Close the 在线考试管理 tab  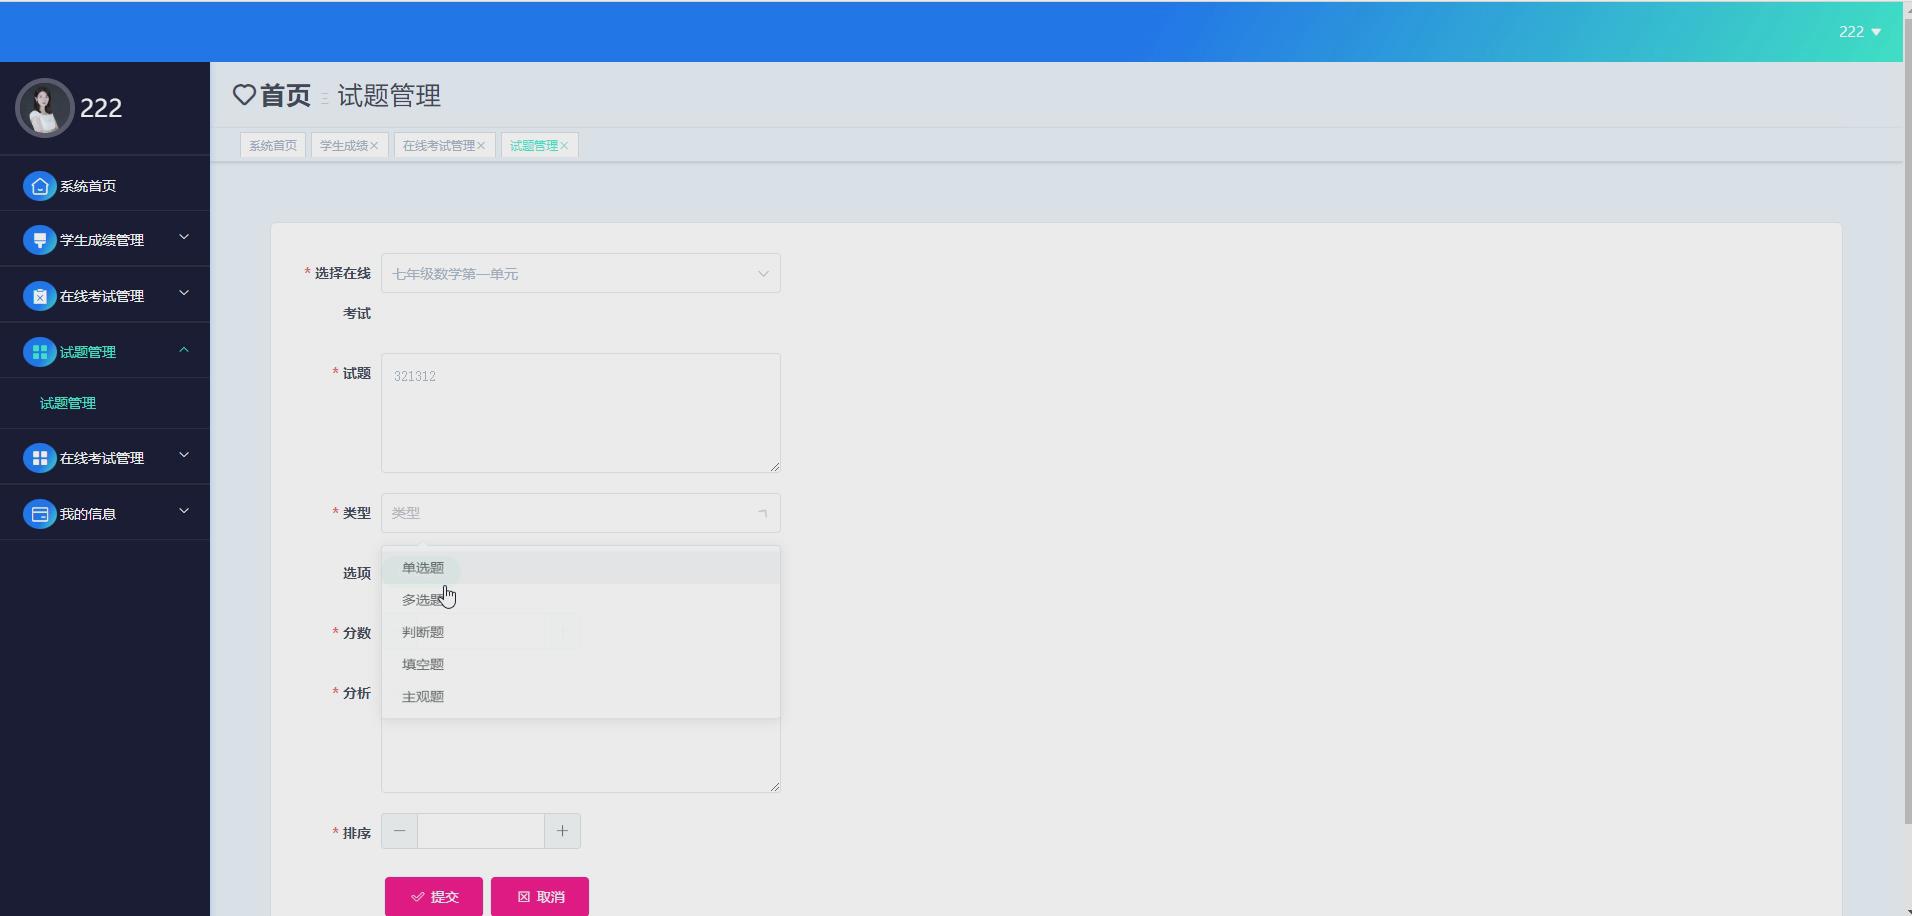tap(483, 145)
